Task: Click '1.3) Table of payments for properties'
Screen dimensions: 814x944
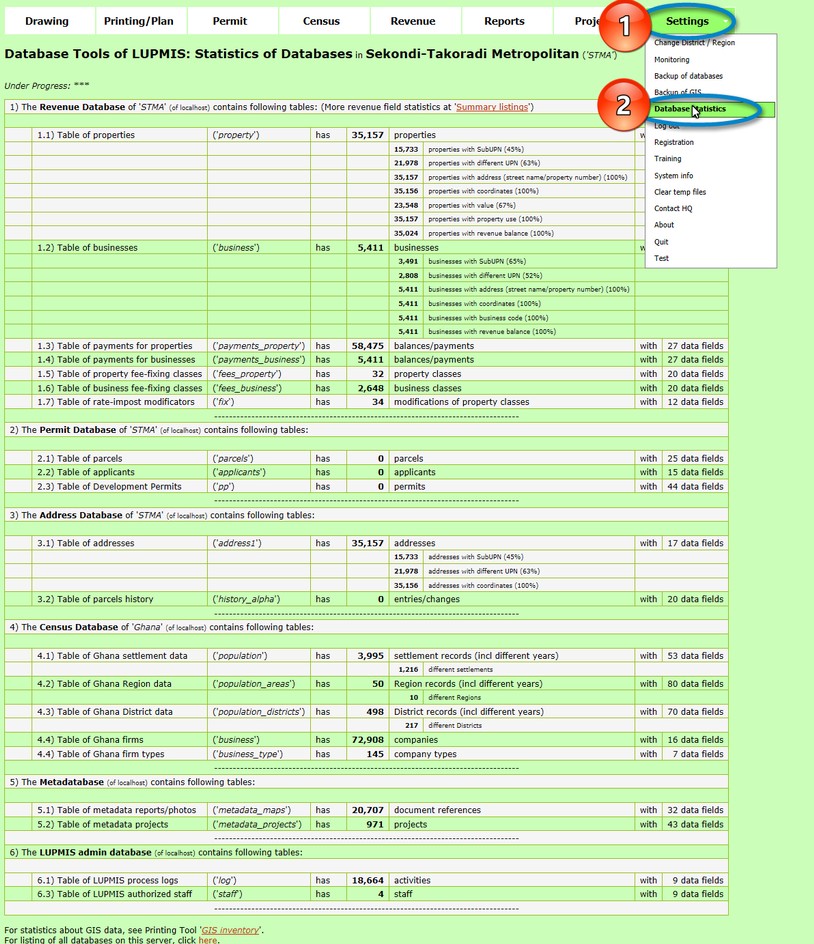Action: pos(114,346)
